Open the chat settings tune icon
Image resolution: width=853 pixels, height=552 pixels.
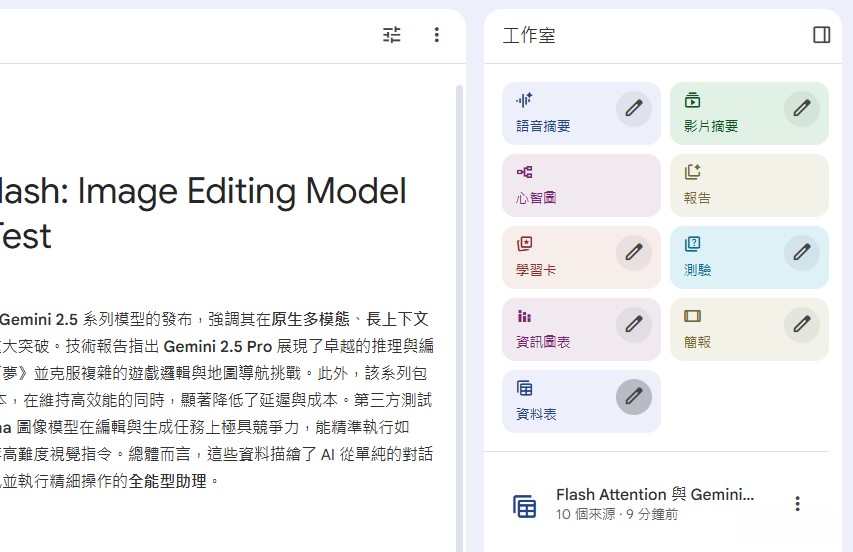(392, 35)
